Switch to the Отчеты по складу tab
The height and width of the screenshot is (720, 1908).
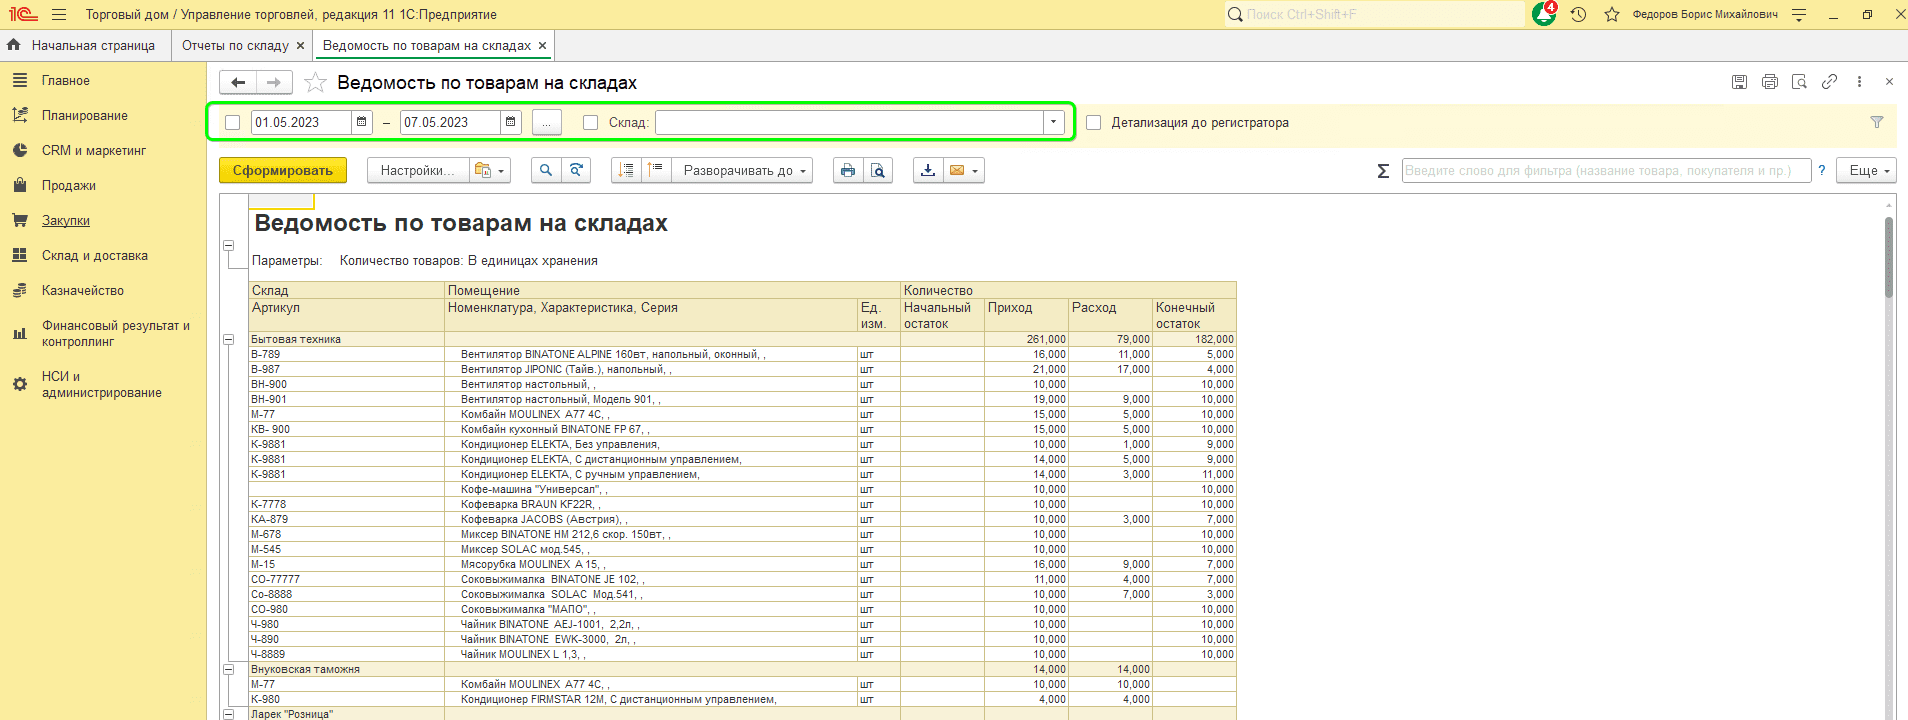pos(235,45)
